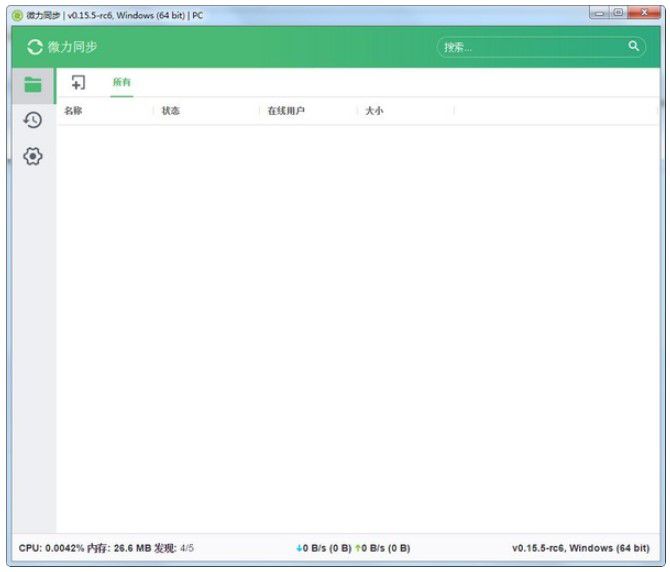The height and width of the screenshot is (572, 670).
Task: Click the 微力同步 logo icon
Action: coord(35,47)
